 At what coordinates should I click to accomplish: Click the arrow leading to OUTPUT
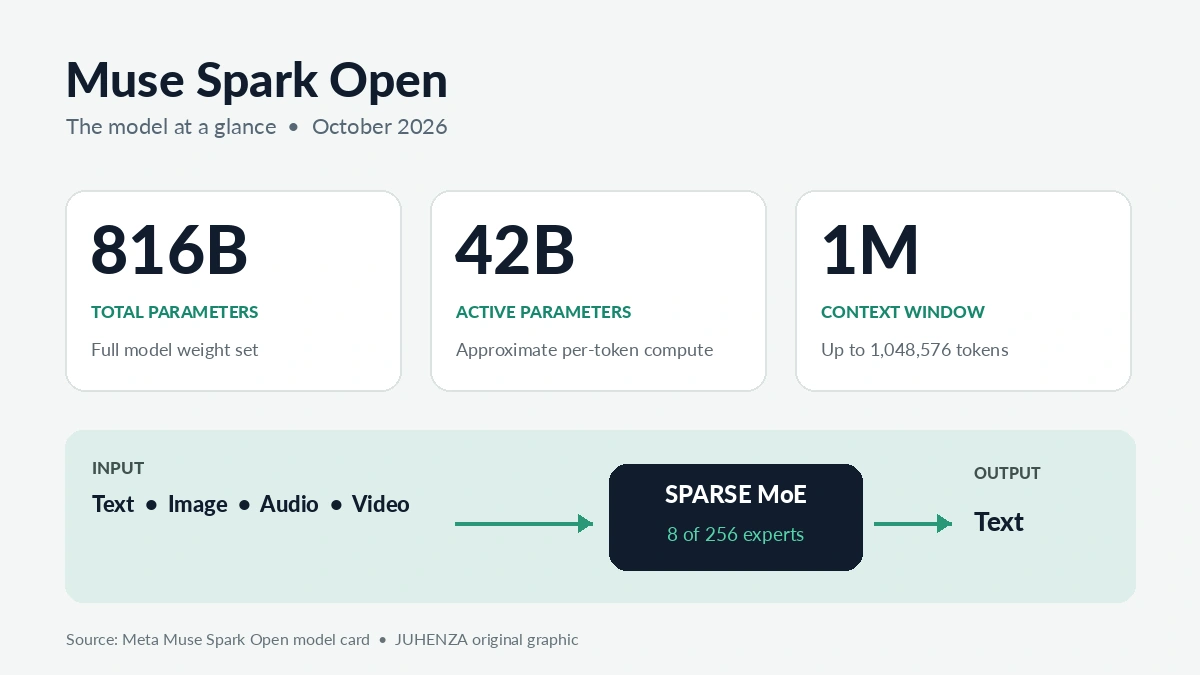point(912,523)
